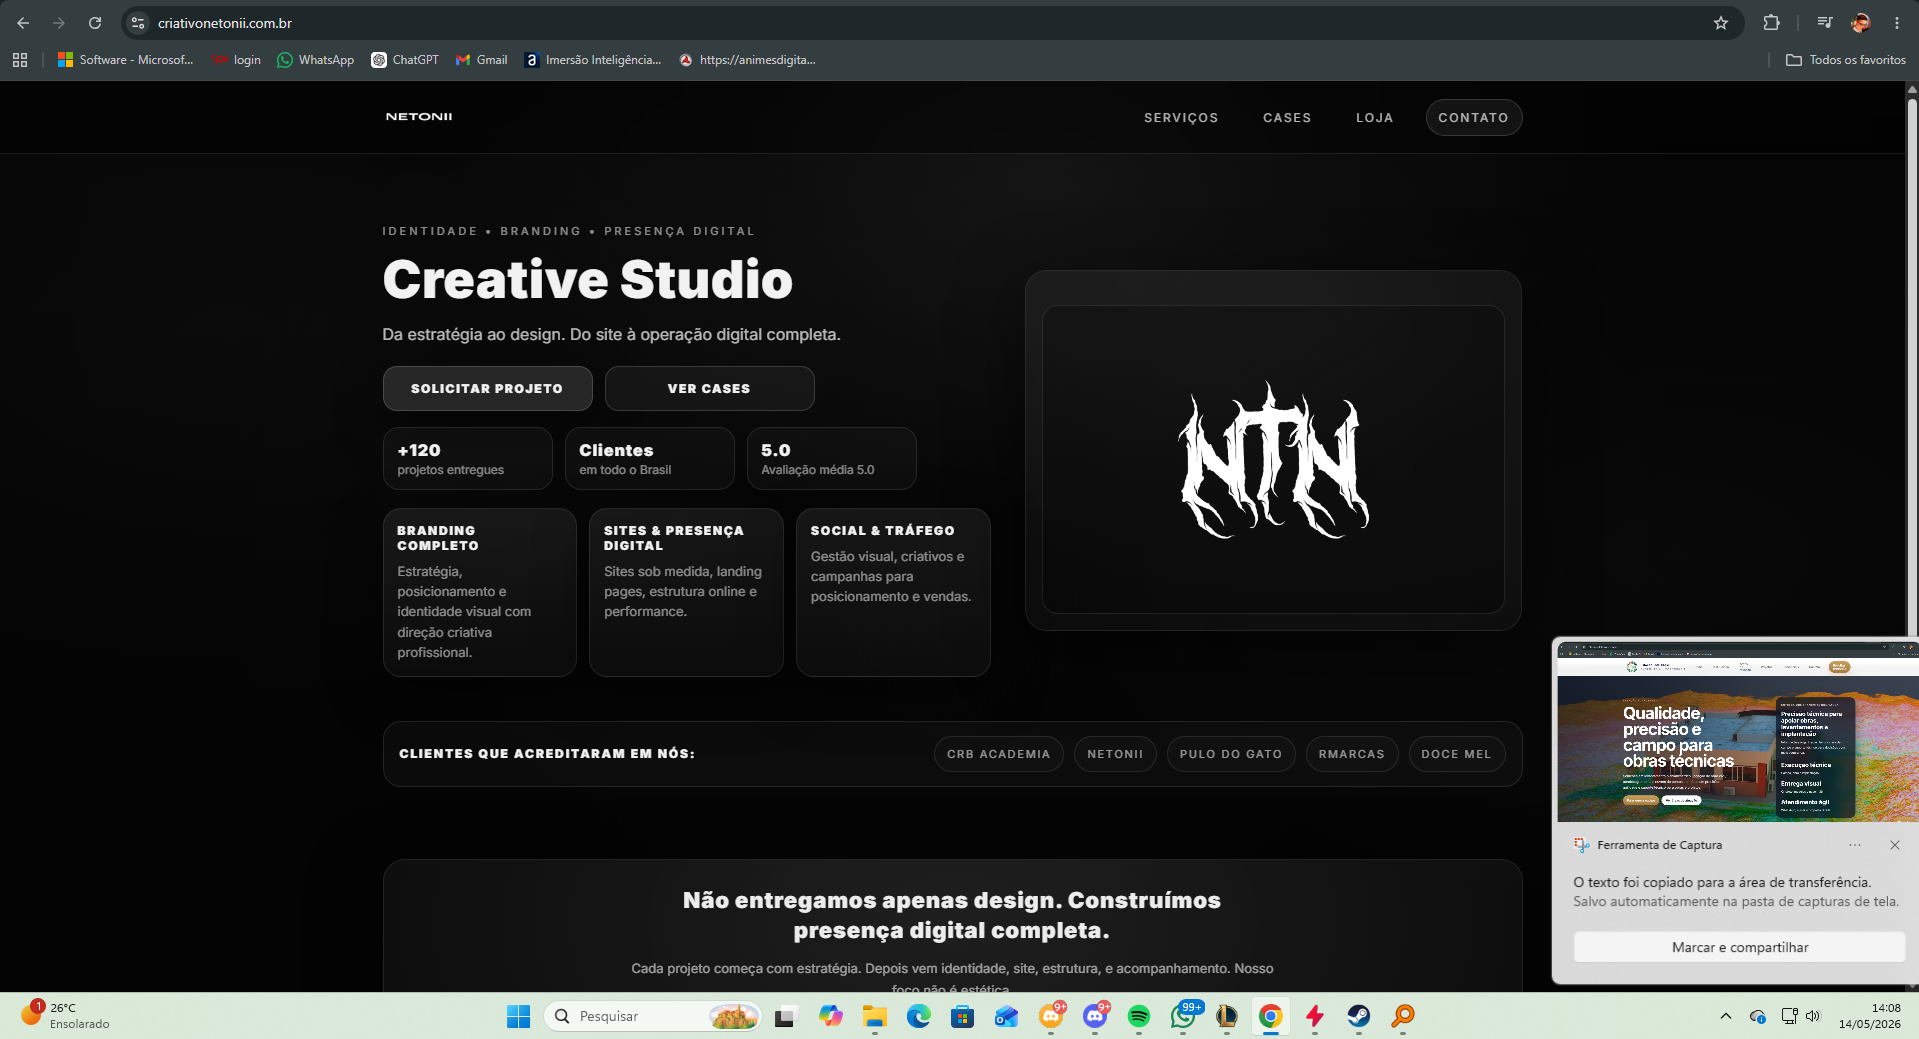Image resolution: width=1919 pixels, height=1039 pixels.
Task: Go back to the previous page
Action: coord(23,23)
